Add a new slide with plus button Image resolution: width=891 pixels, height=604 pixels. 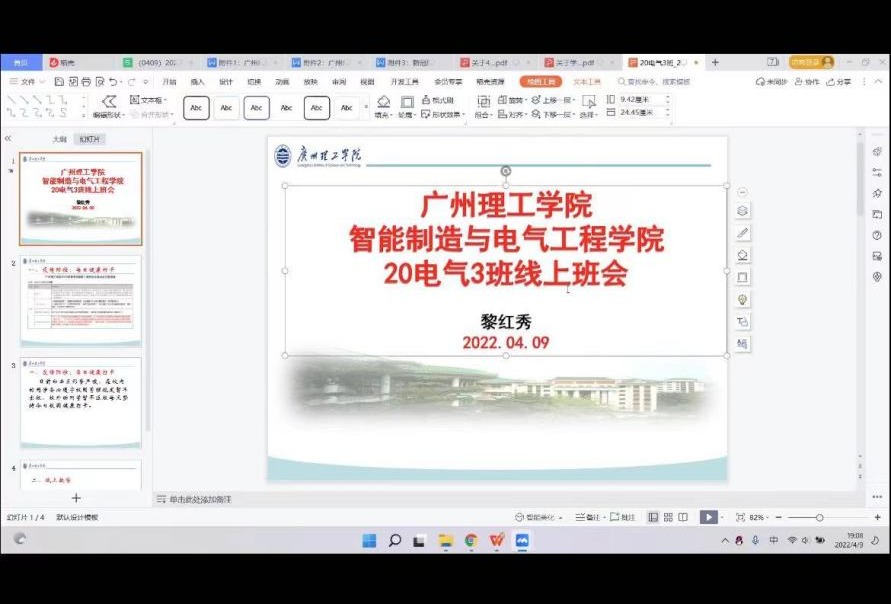click(x=76, y=497)
